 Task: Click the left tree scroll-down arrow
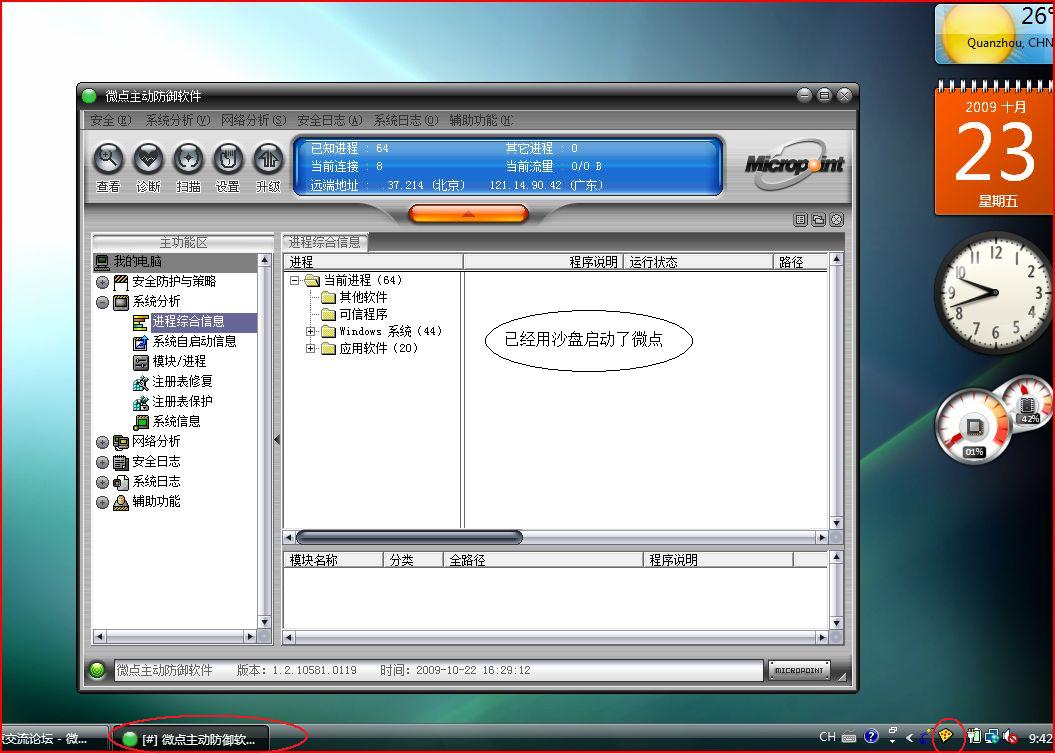click(264, 622)
